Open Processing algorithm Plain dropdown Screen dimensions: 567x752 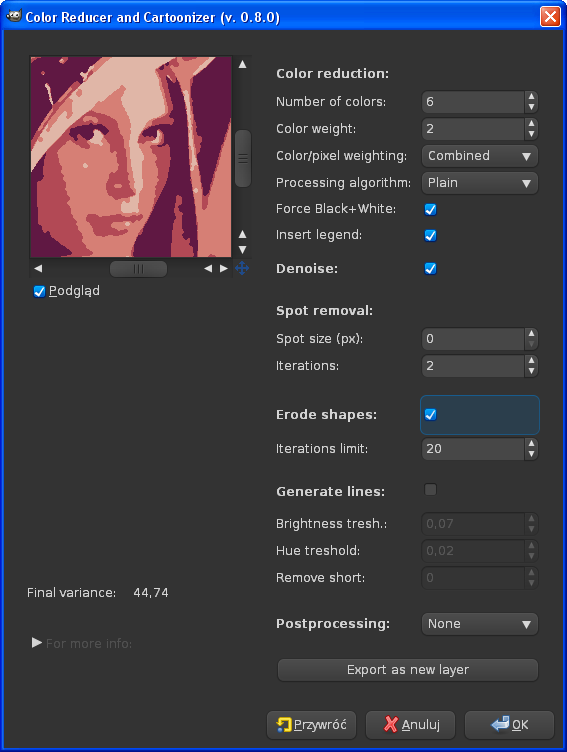pos(480,183)
